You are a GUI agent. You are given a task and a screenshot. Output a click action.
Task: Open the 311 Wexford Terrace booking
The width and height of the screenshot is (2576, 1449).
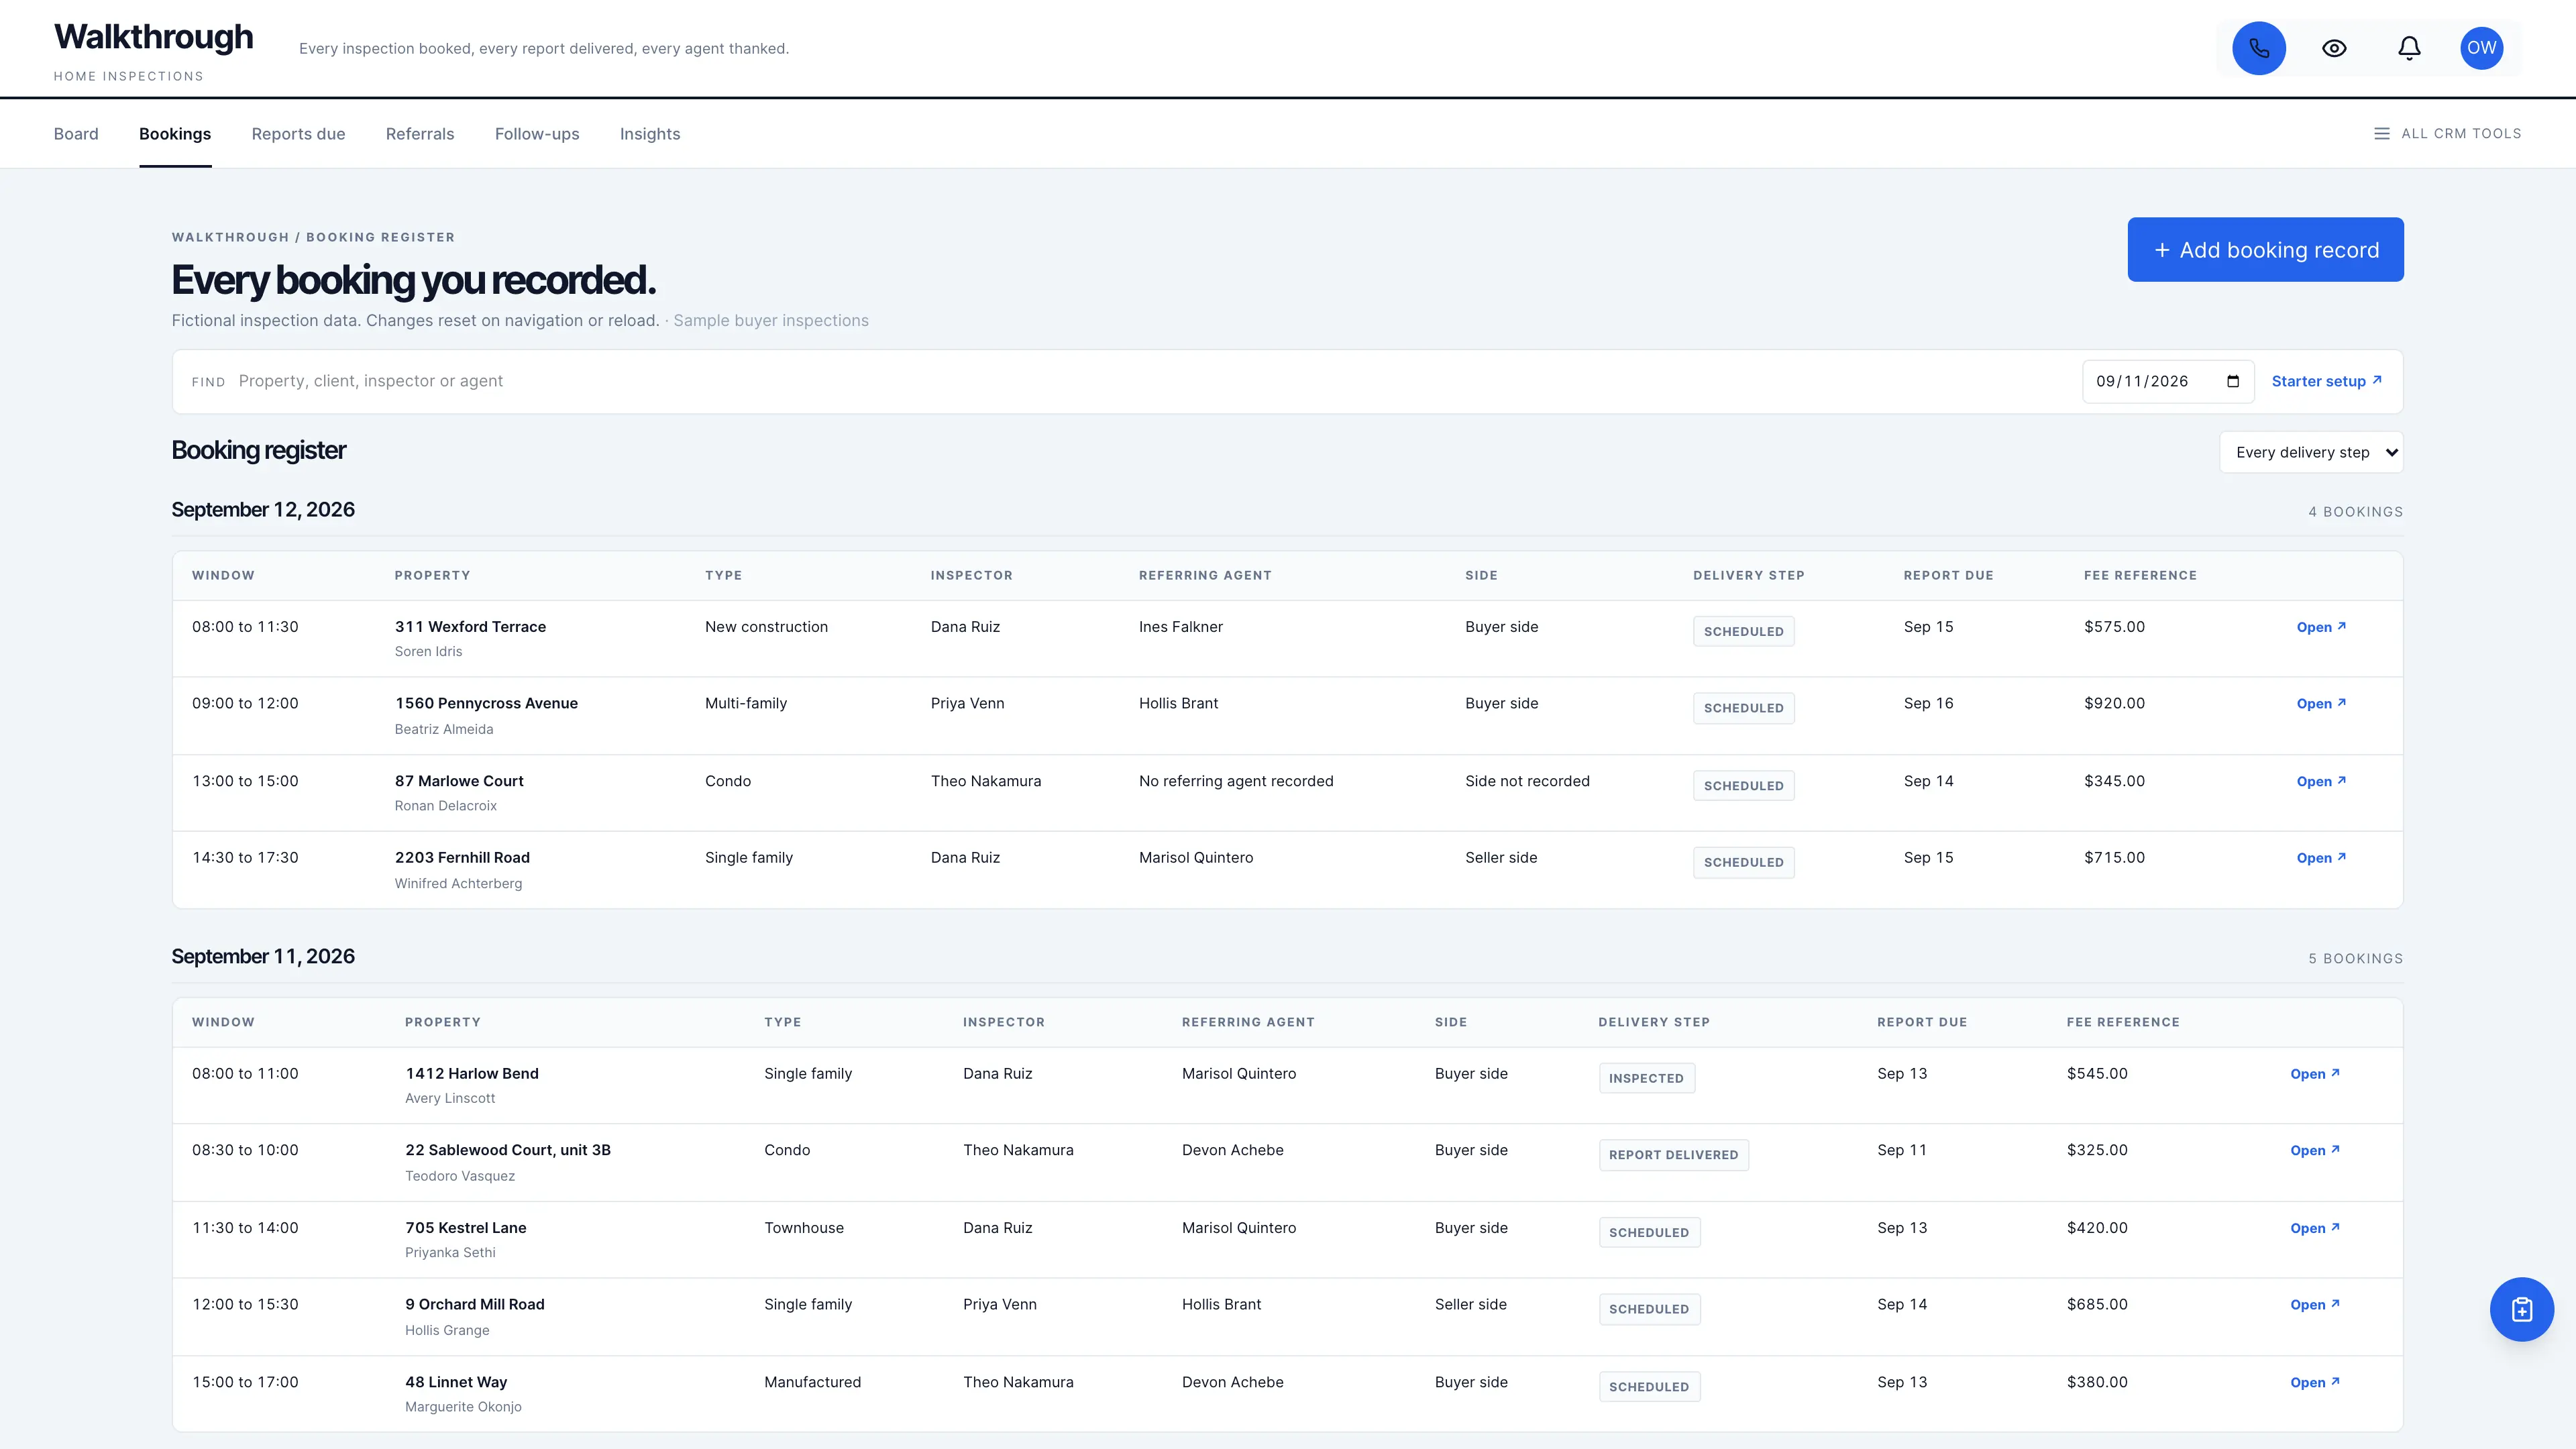pos(2320,627)
